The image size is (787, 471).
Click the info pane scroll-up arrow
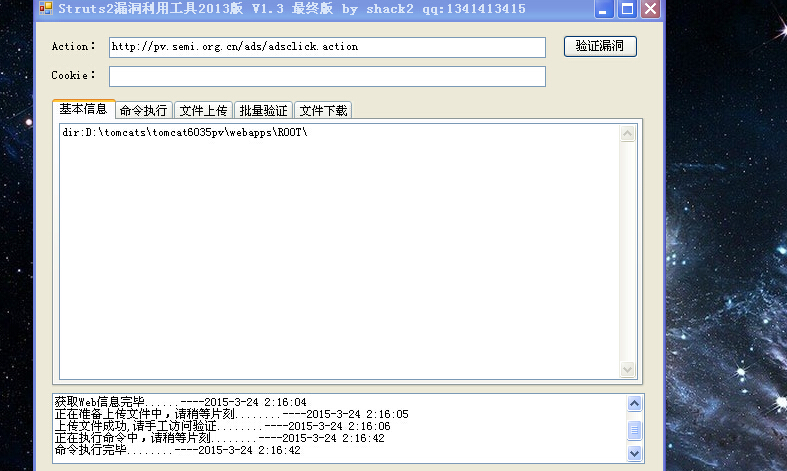coord(627,134)
